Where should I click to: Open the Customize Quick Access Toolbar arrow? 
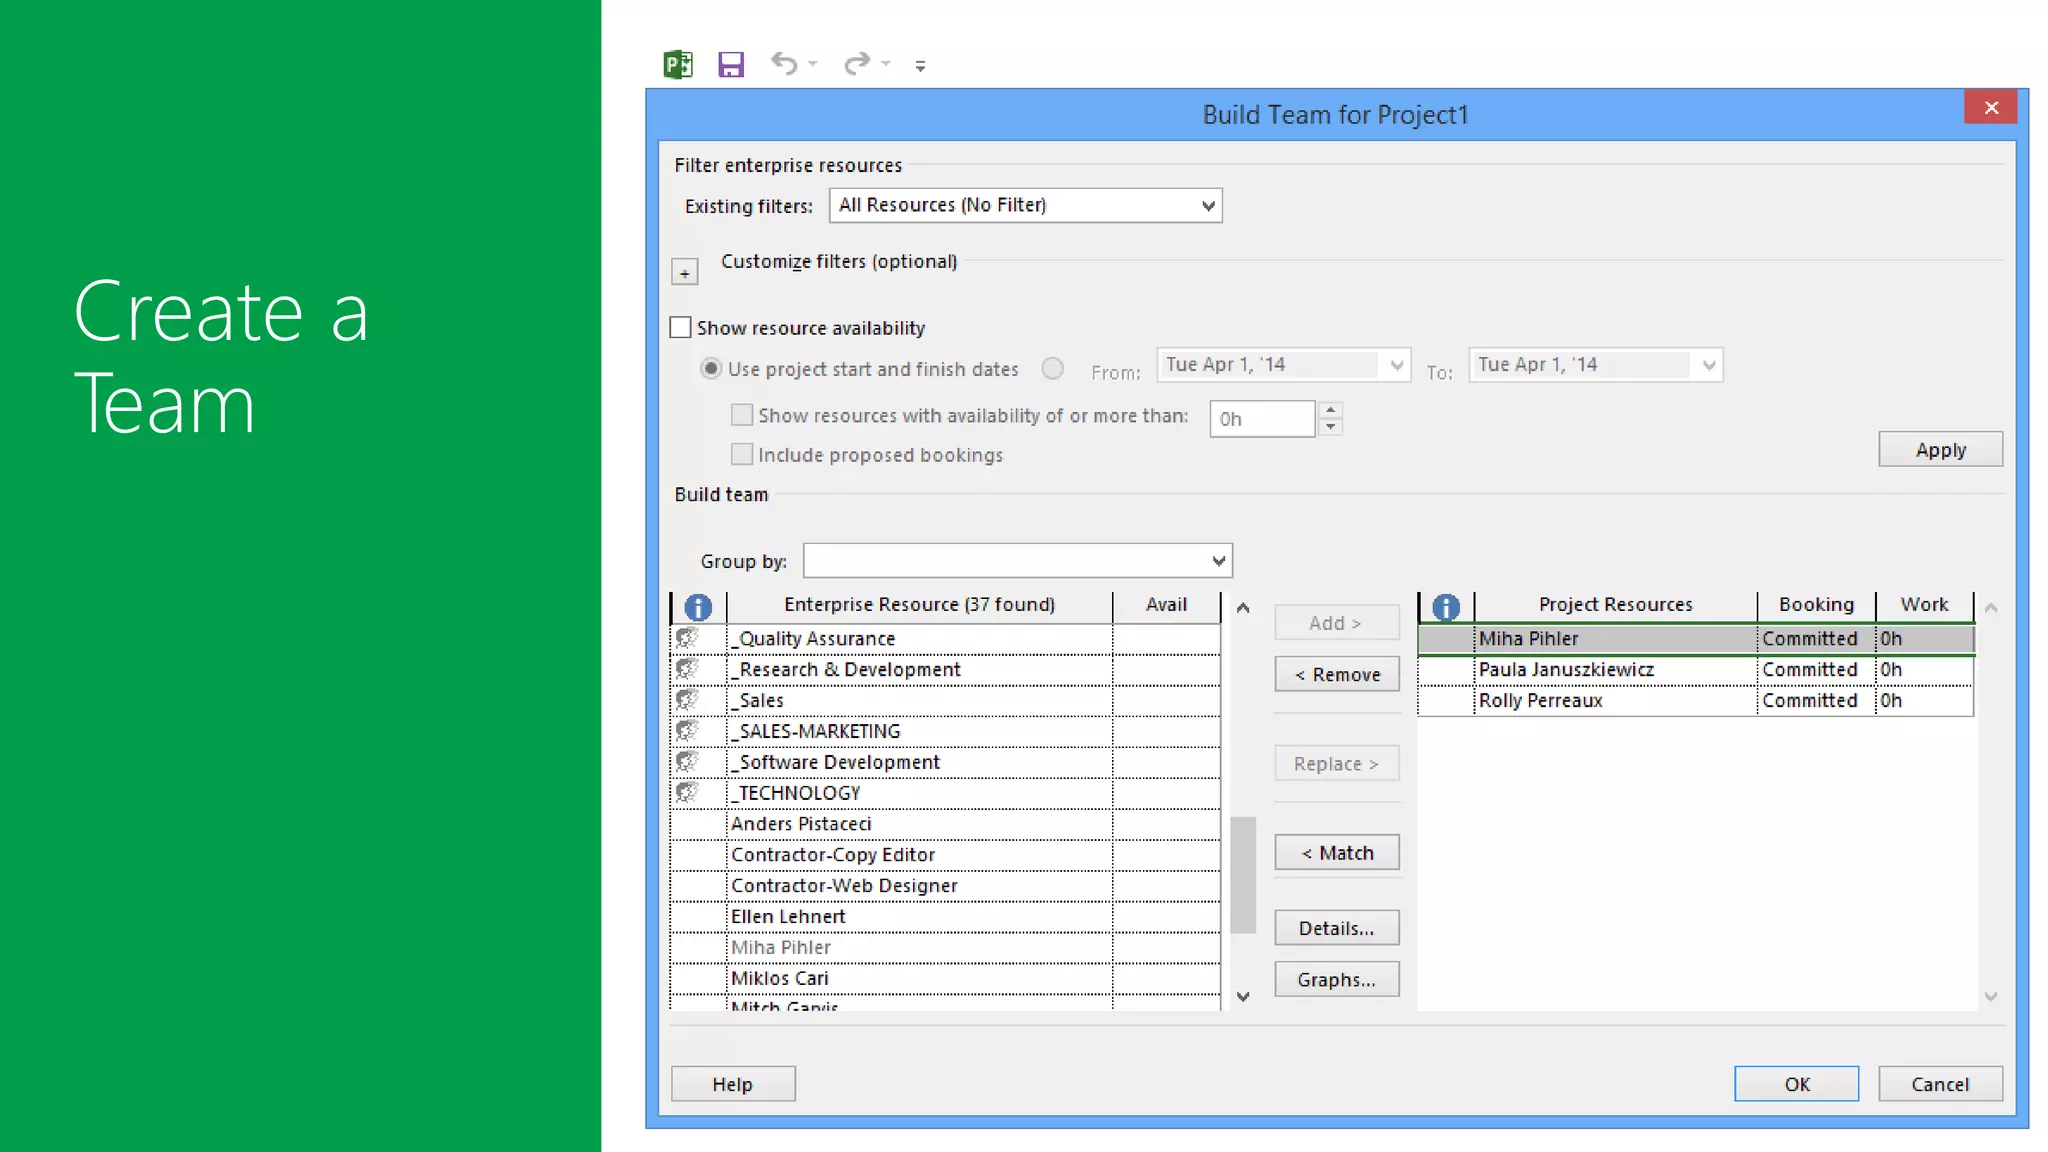(x=920, y=67)
